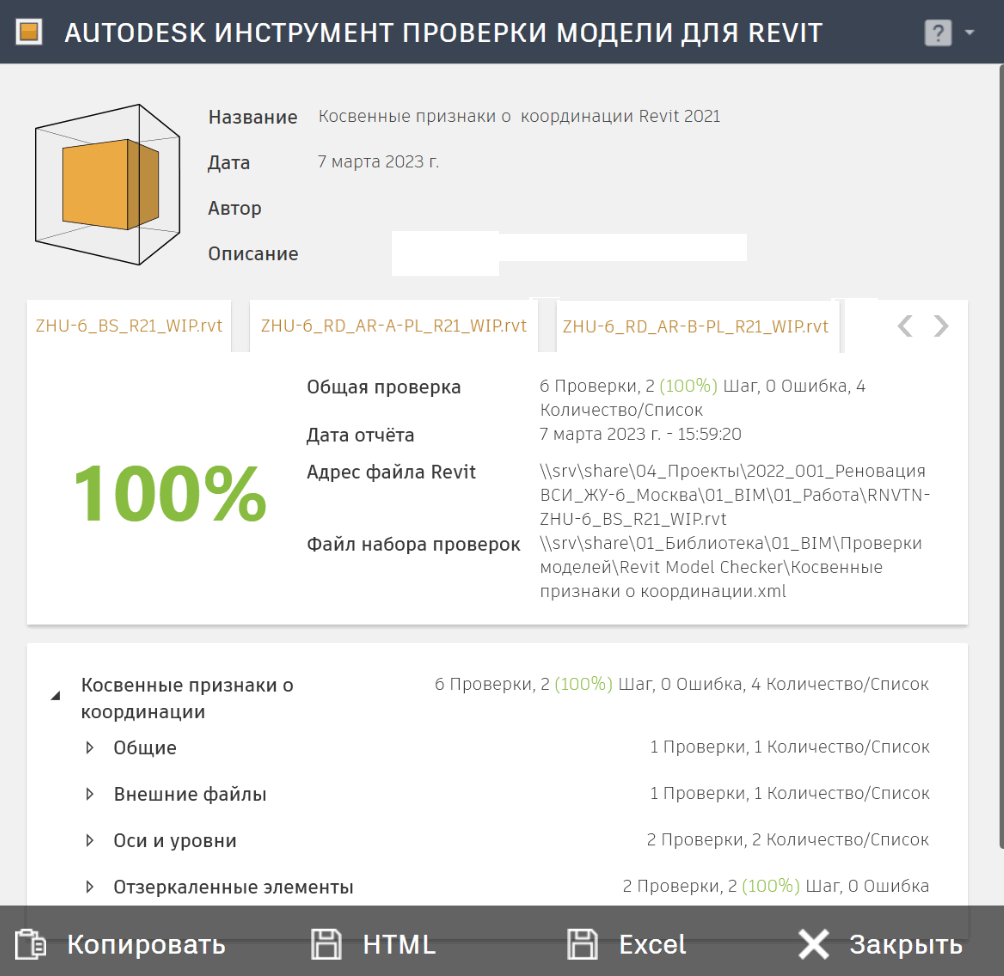The image size is (1004, 976).
Task: Select the Оси и уровни row label
Action: (x=175, y=840)
